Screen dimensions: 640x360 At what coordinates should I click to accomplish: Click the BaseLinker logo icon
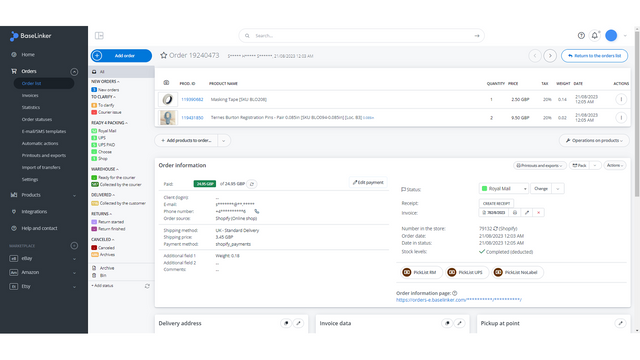pos(13,36)
